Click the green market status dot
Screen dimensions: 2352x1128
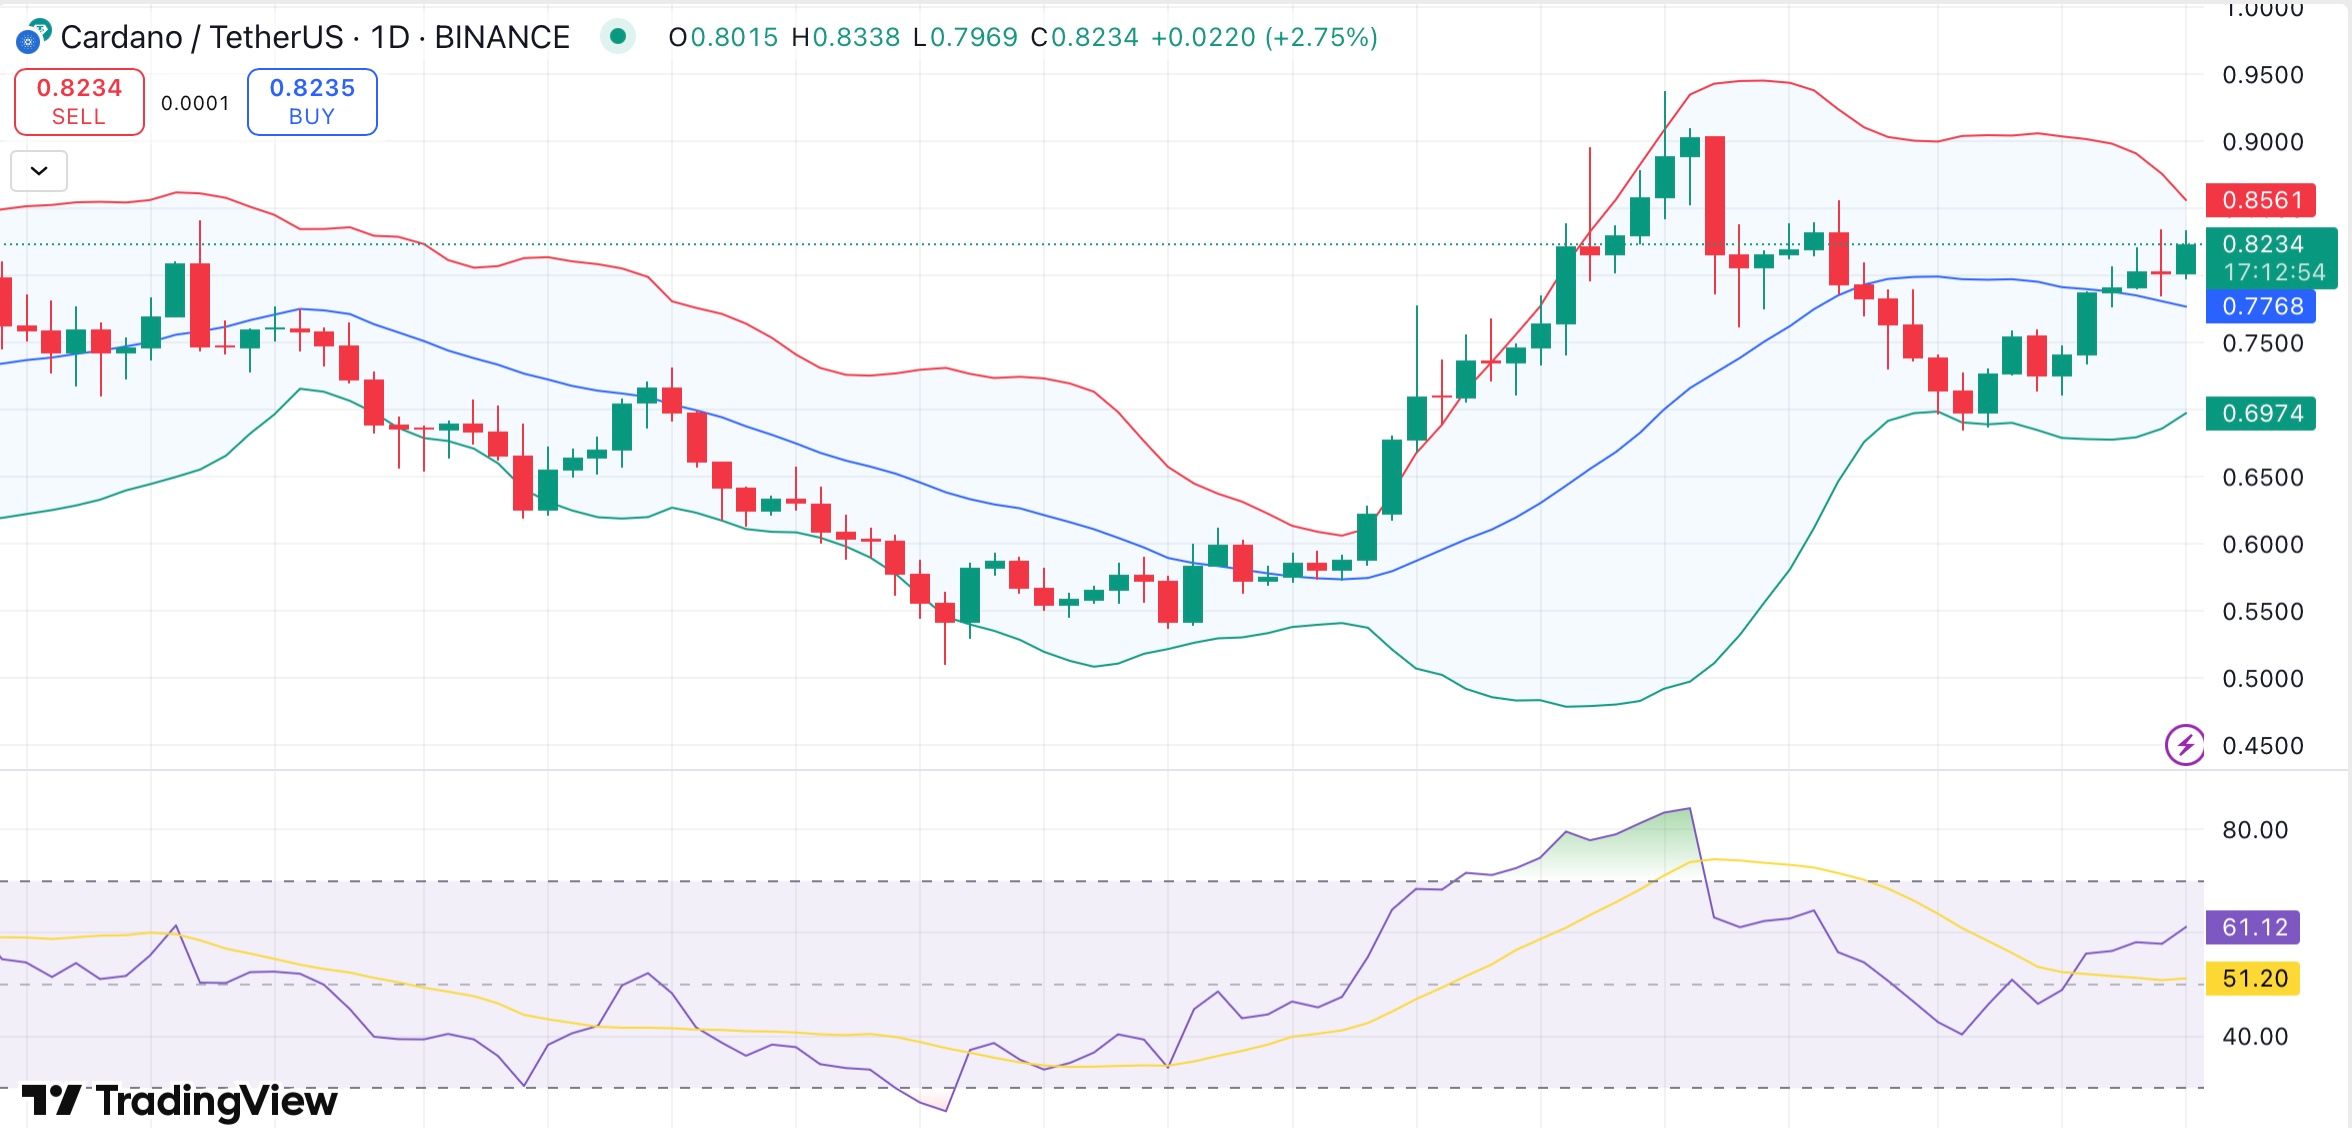(x=618, y=37)
